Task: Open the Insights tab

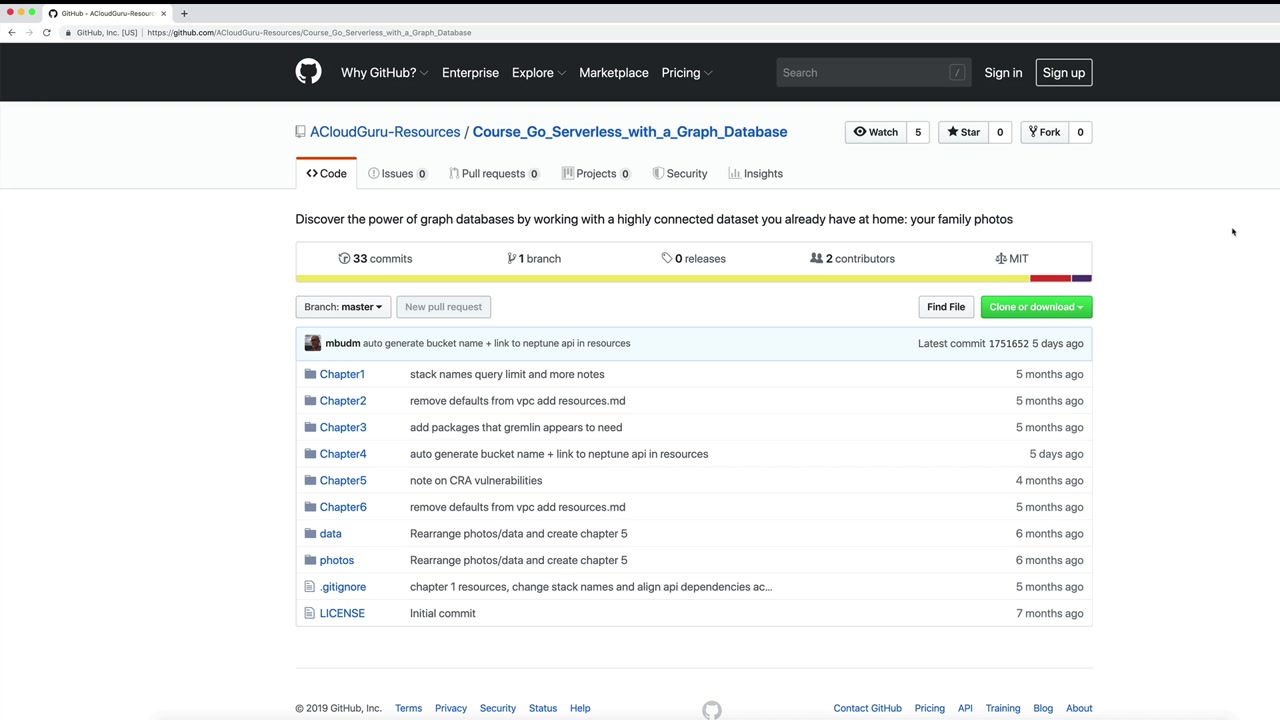Action: pyautogui.click(x=755, y=174)
